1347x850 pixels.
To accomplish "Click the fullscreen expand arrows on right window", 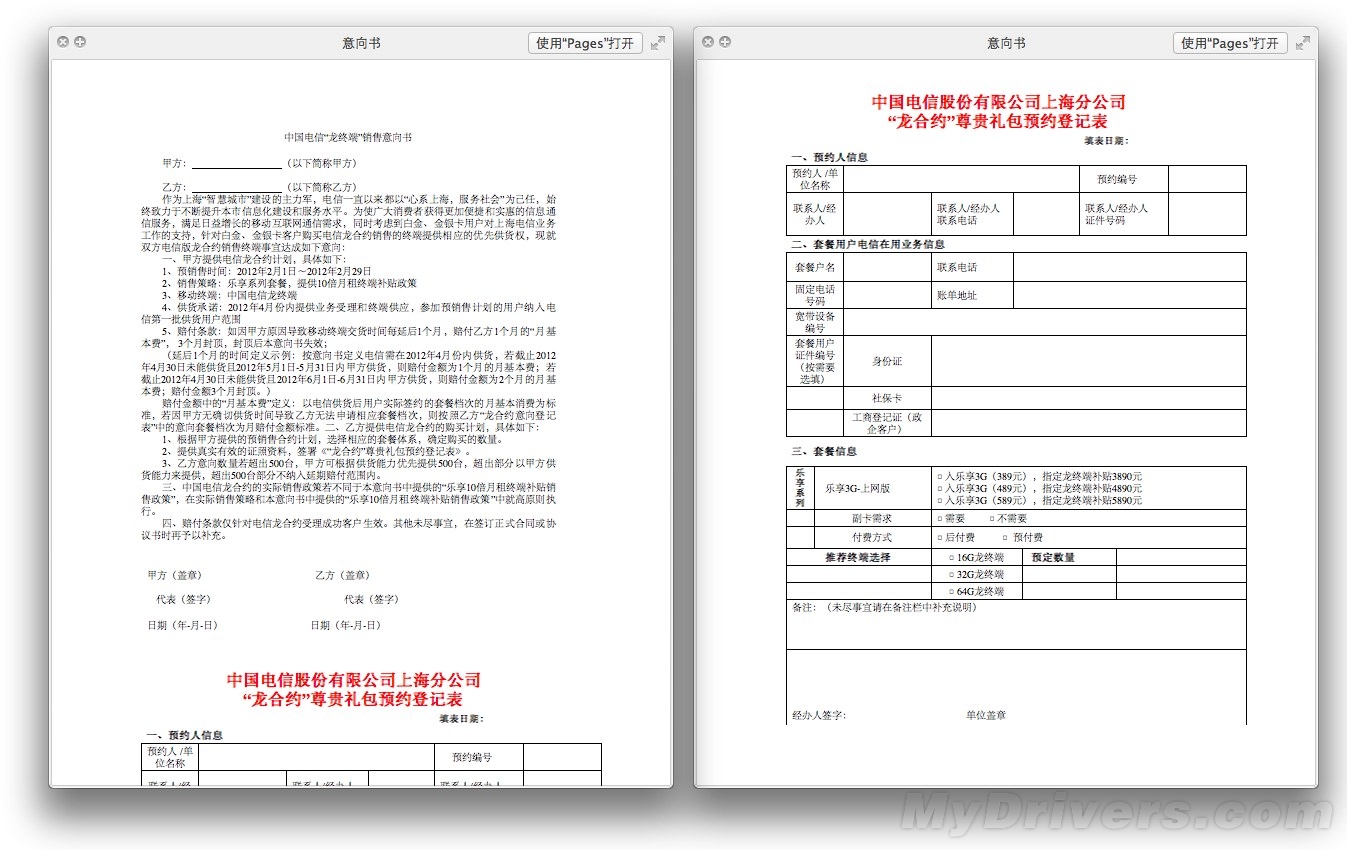I will (x=1302, y=43).
